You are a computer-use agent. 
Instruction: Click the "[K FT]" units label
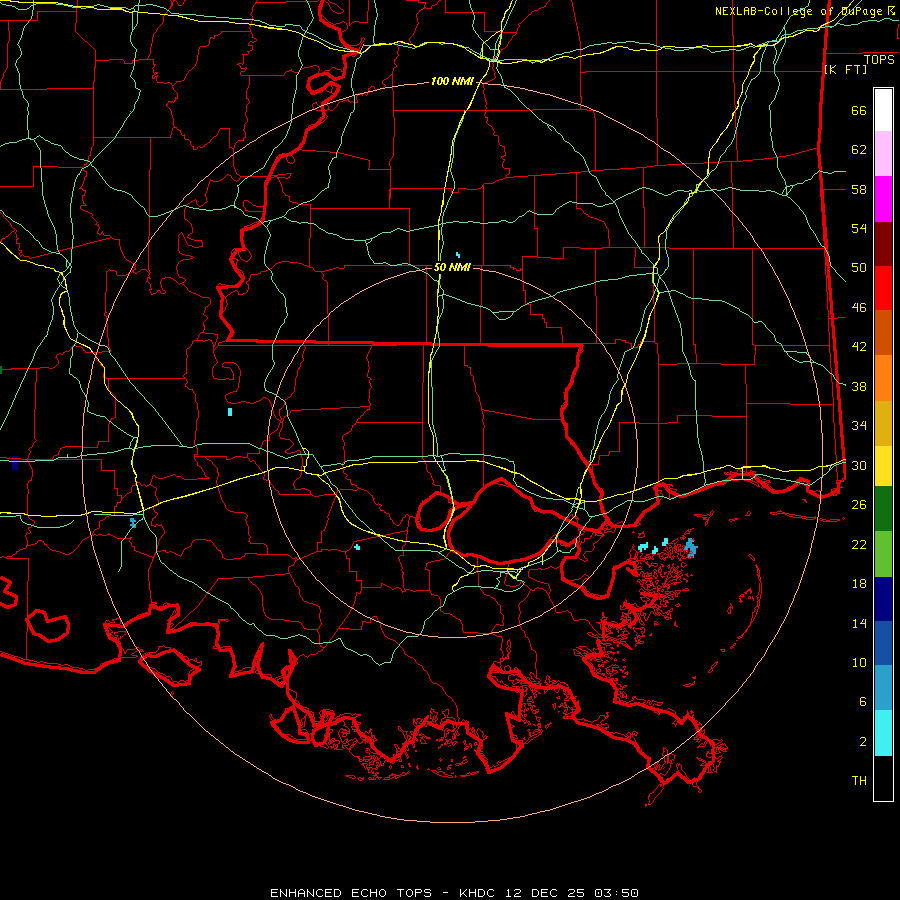(845, 70)
